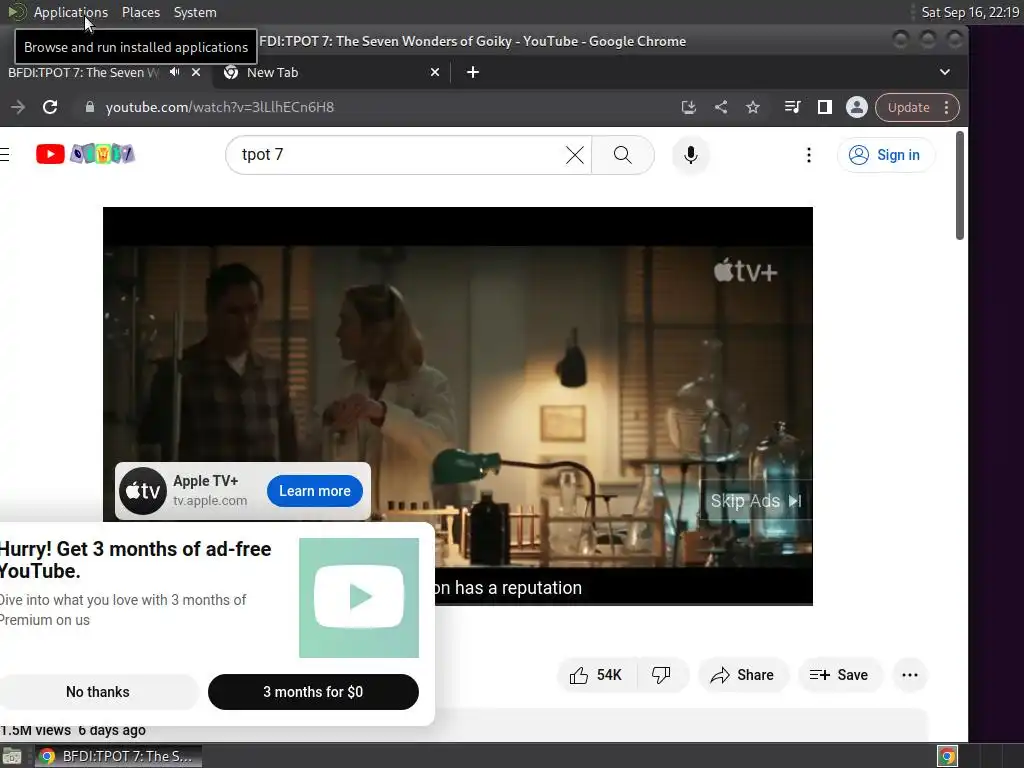Bookmark this page with the star
This screenshot has width=1024, height=768.
coord(753,107)
